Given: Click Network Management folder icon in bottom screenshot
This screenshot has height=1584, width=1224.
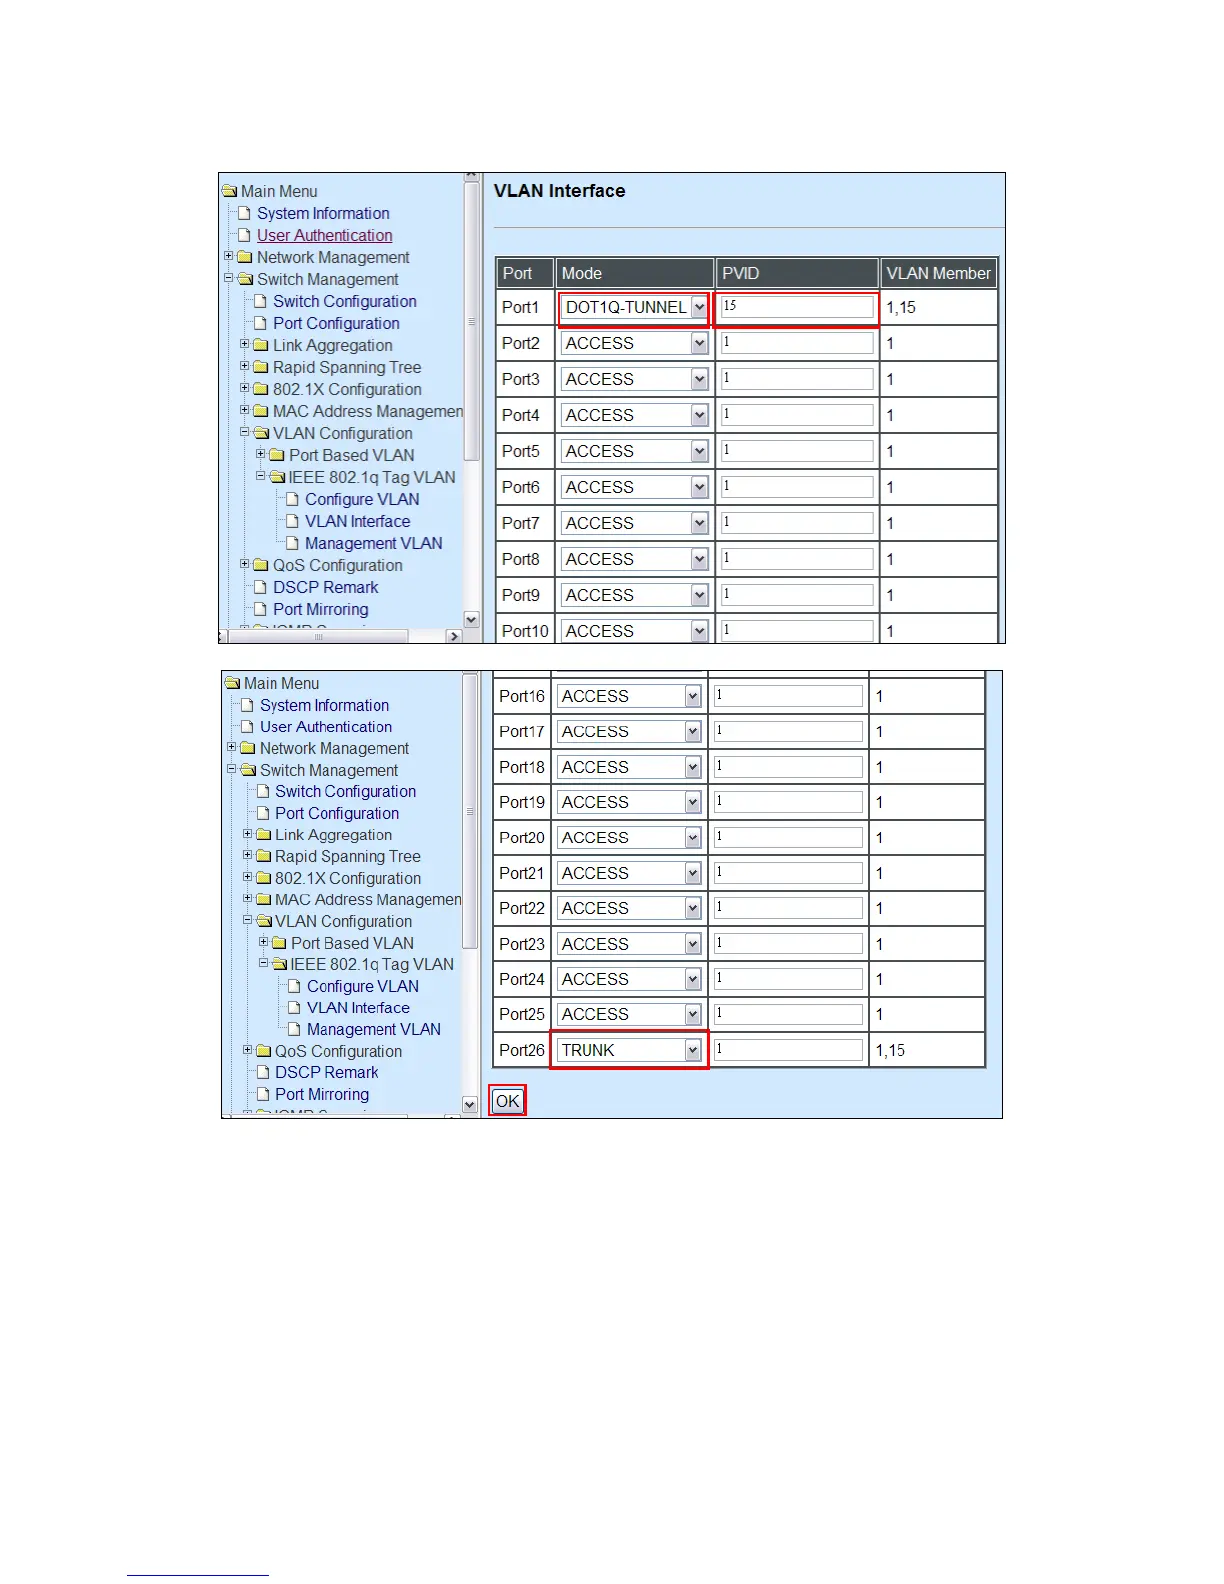Looking at the screenshot, I should [x=248, y=748].
